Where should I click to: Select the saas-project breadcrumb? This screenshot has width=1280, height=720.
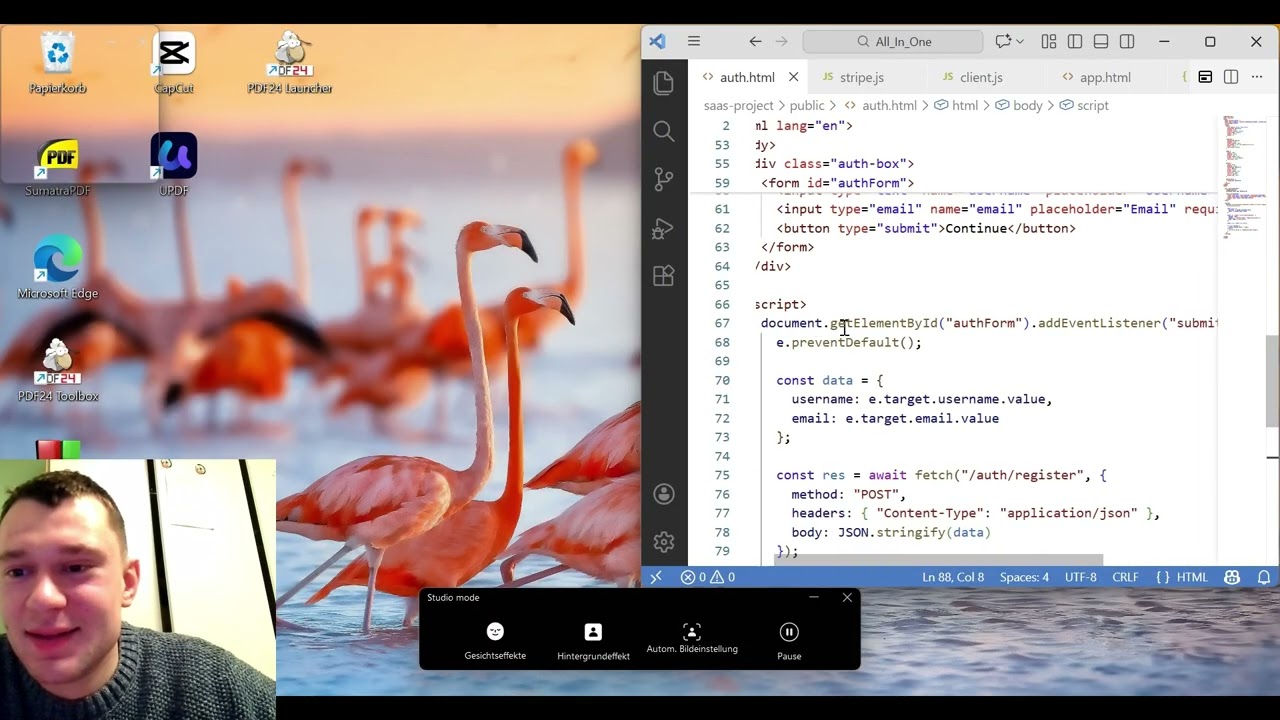(x=738, y=105)
